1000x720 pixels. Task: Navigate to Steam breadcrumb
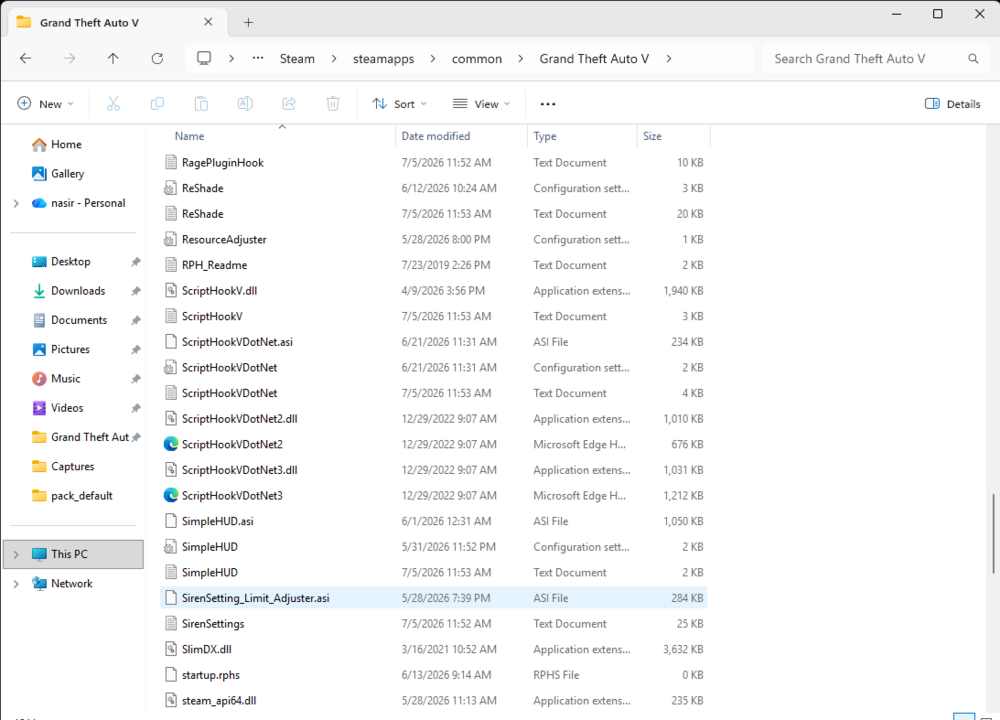click(297, 59)
